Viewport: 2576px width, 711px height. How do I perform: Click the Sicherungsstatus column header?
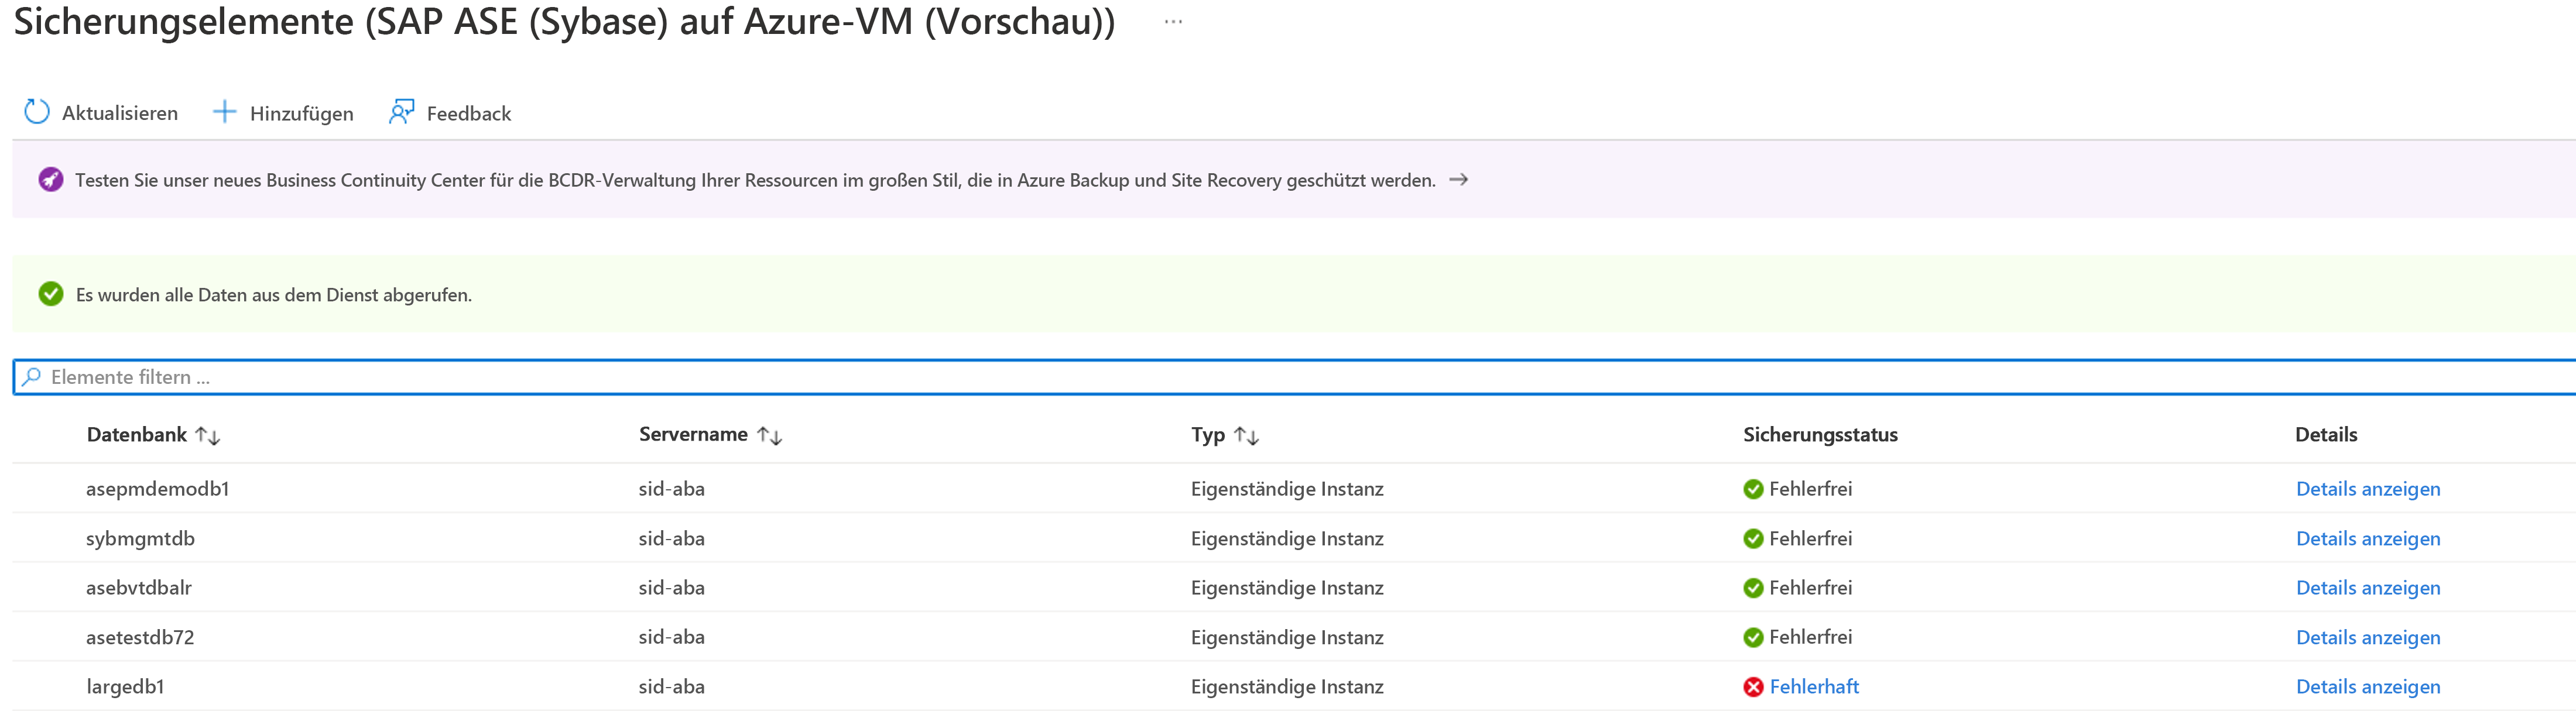[1820, 435]
